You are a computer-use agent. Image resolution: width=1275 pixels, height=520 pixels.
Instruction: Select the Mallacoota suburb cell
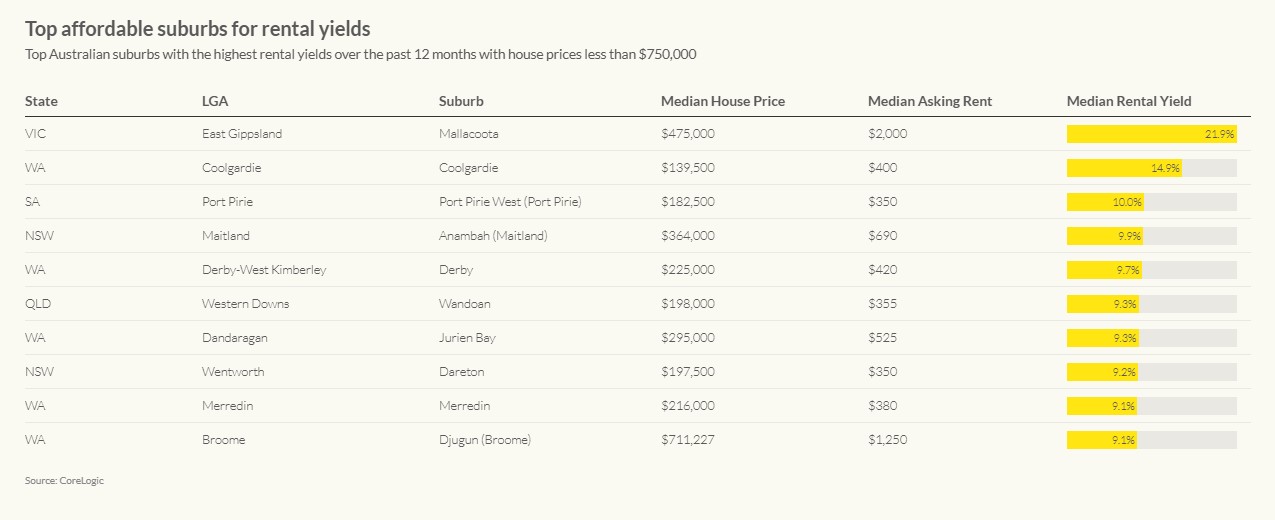click(468, 134)
